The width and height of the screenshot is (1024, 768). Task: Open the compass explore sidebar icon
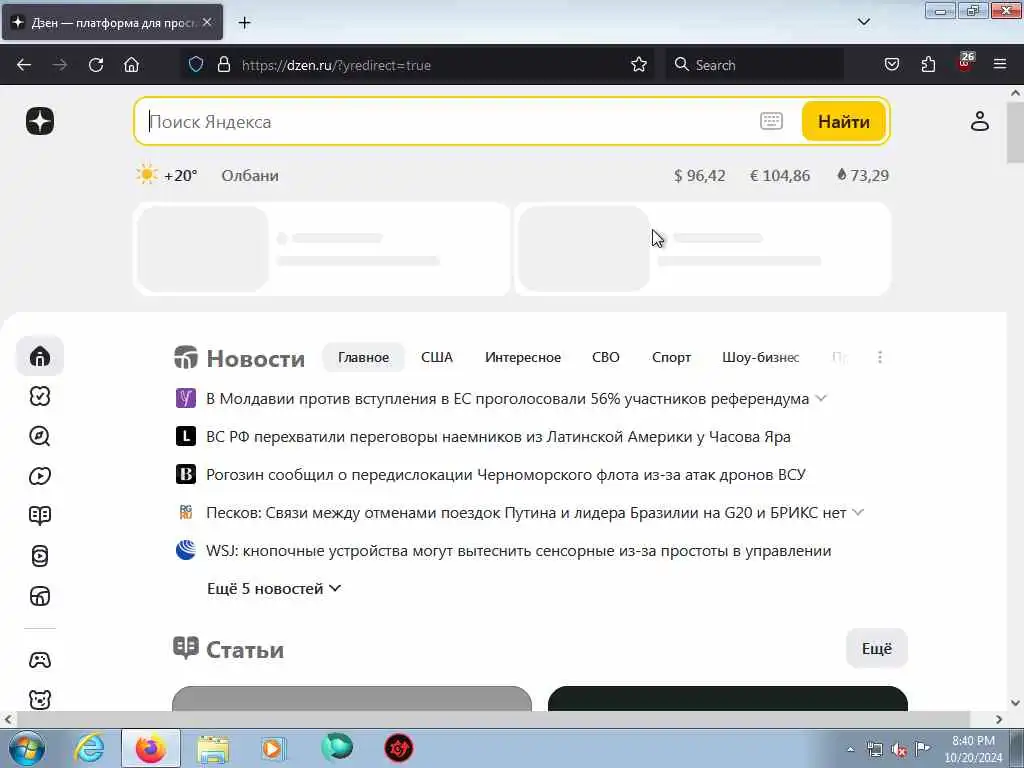tap(40, 436)
